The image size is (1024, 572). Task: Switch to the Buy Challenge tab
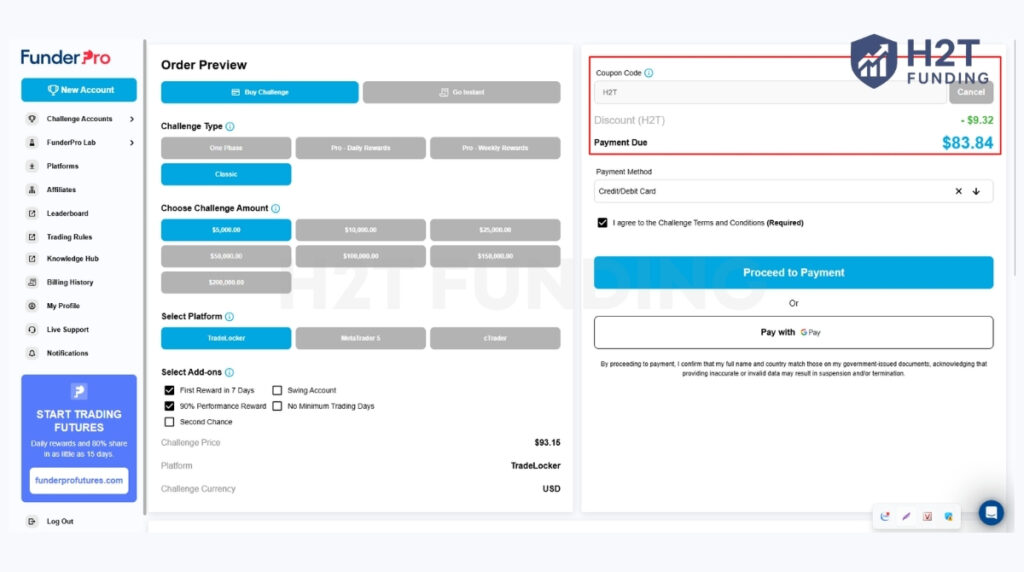pyautogui.click(x=259, y=92)
